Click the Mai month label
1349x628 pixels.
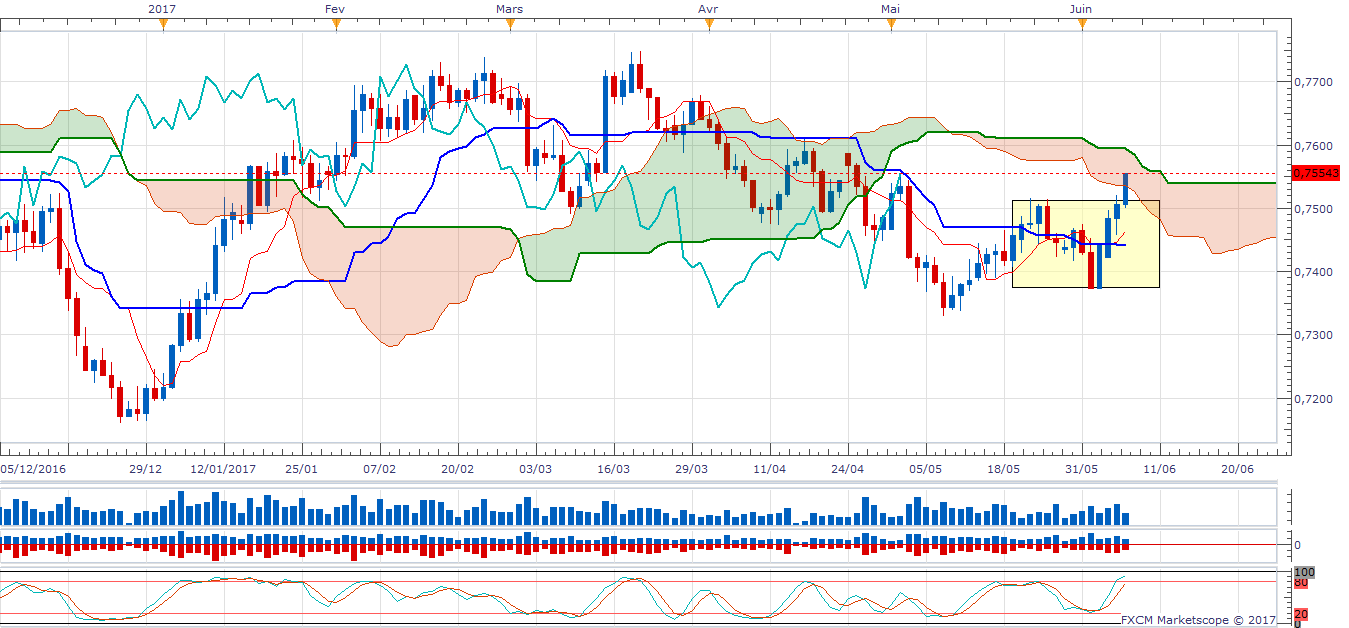(891, 8)
